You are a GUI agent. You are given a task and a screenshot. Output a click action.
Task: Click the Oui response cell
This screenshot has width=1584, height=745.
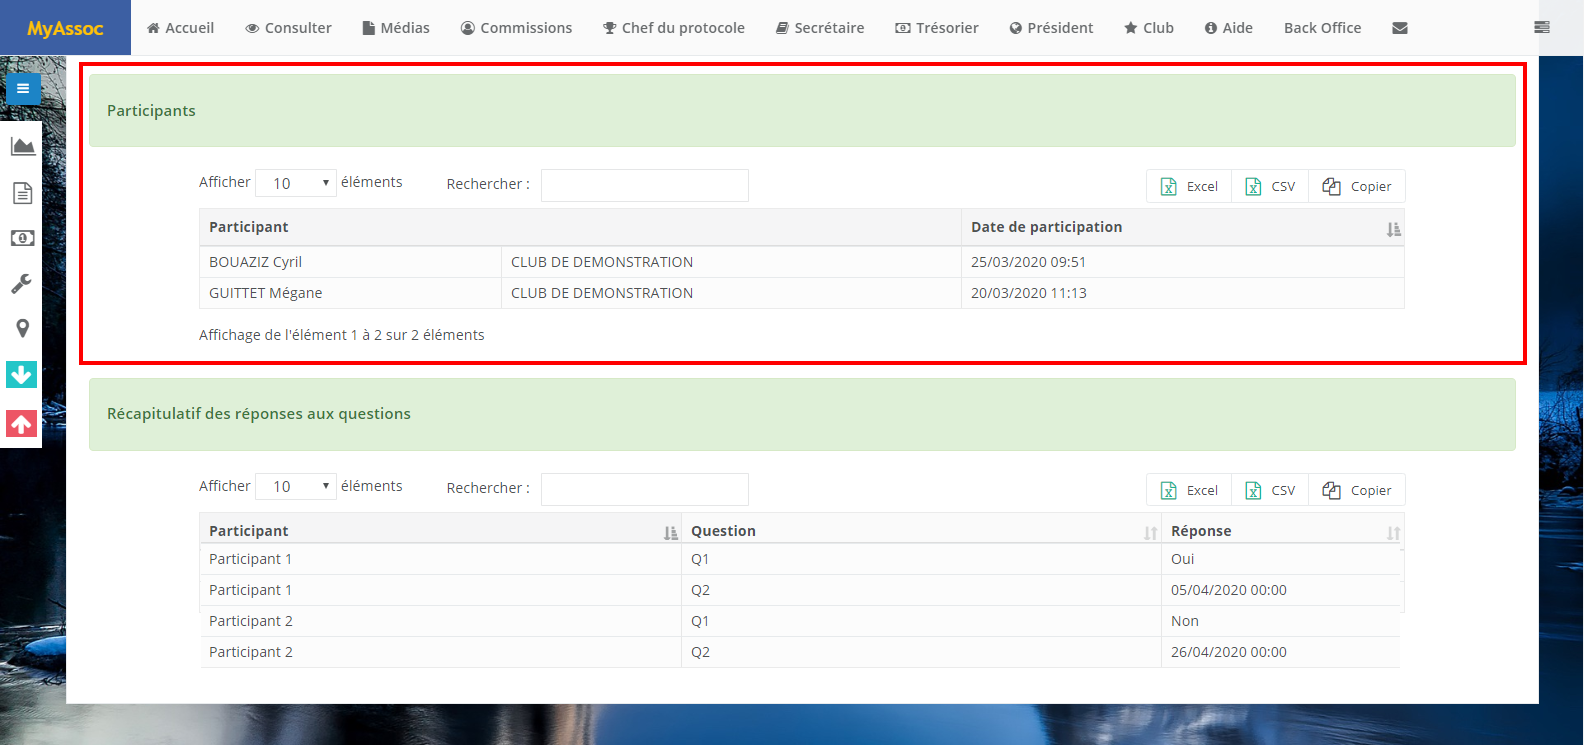[x=1283, y=559]
